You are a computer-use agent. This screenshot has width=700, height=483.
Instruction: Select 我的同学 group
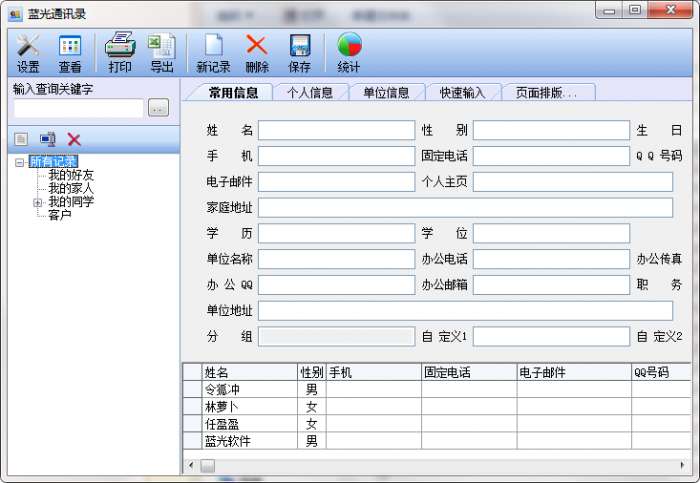71,202
